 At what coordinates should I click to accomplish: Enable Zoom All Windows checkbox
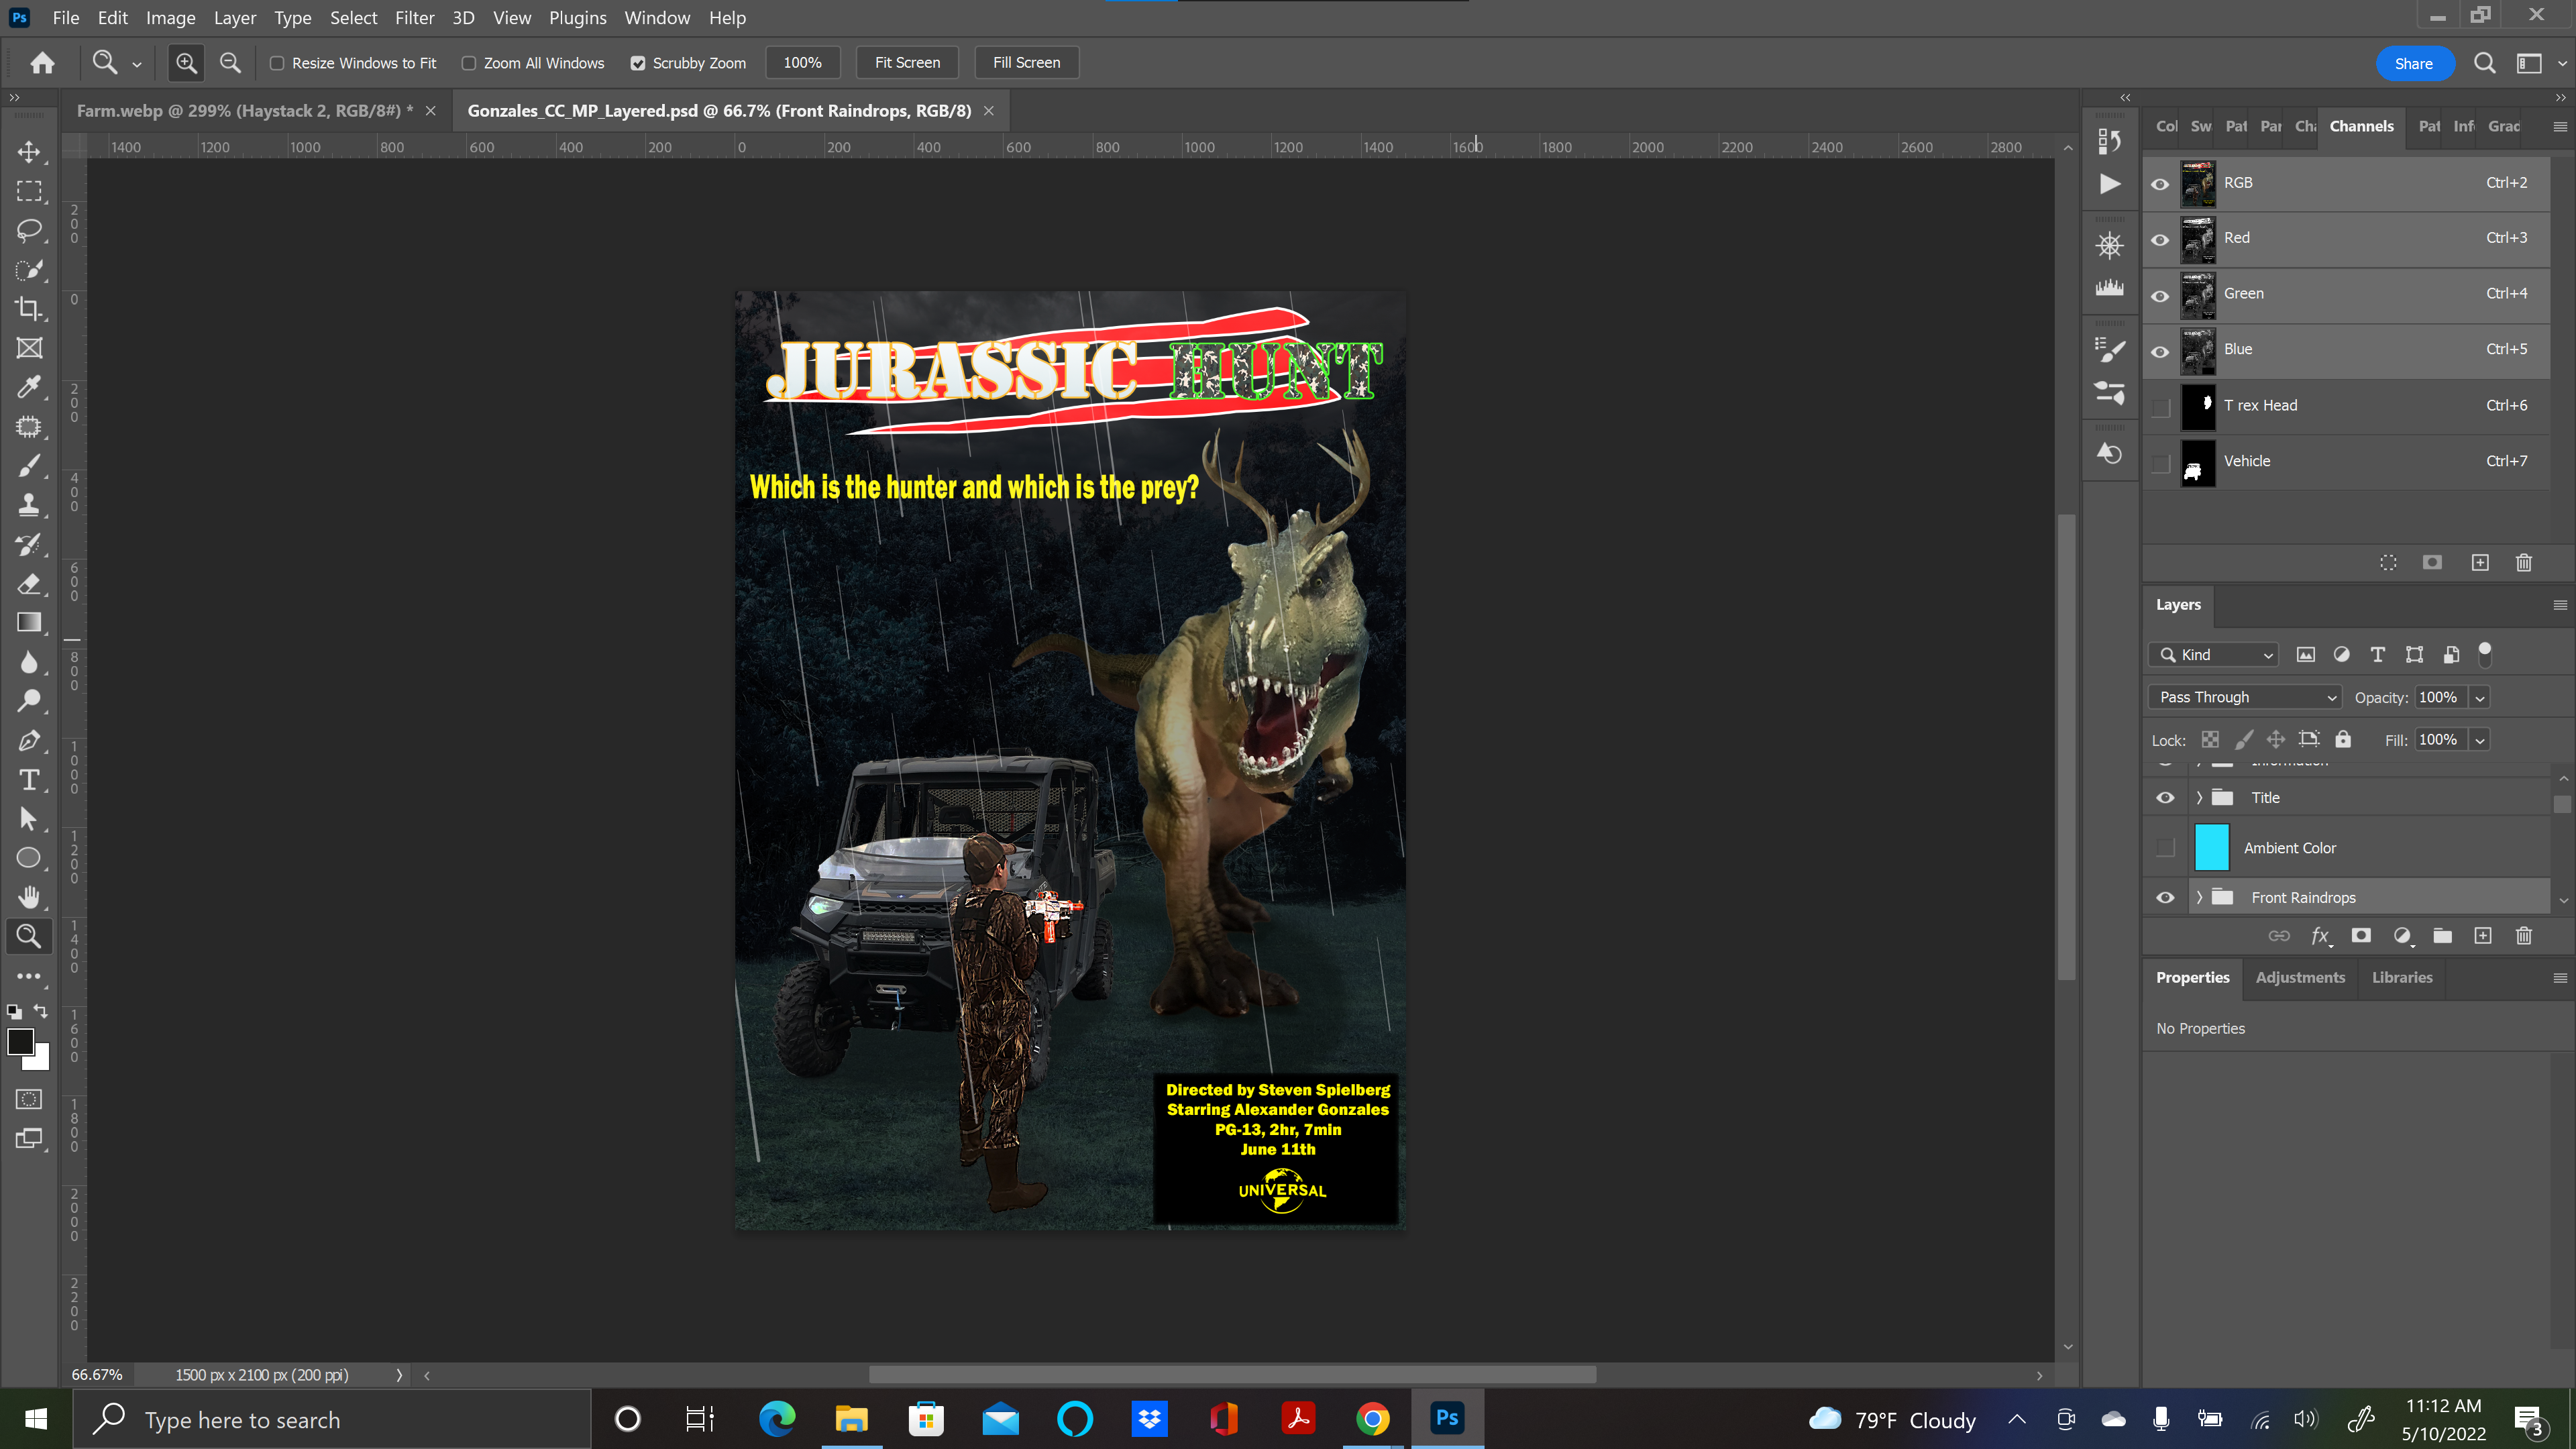pos(468,63)
